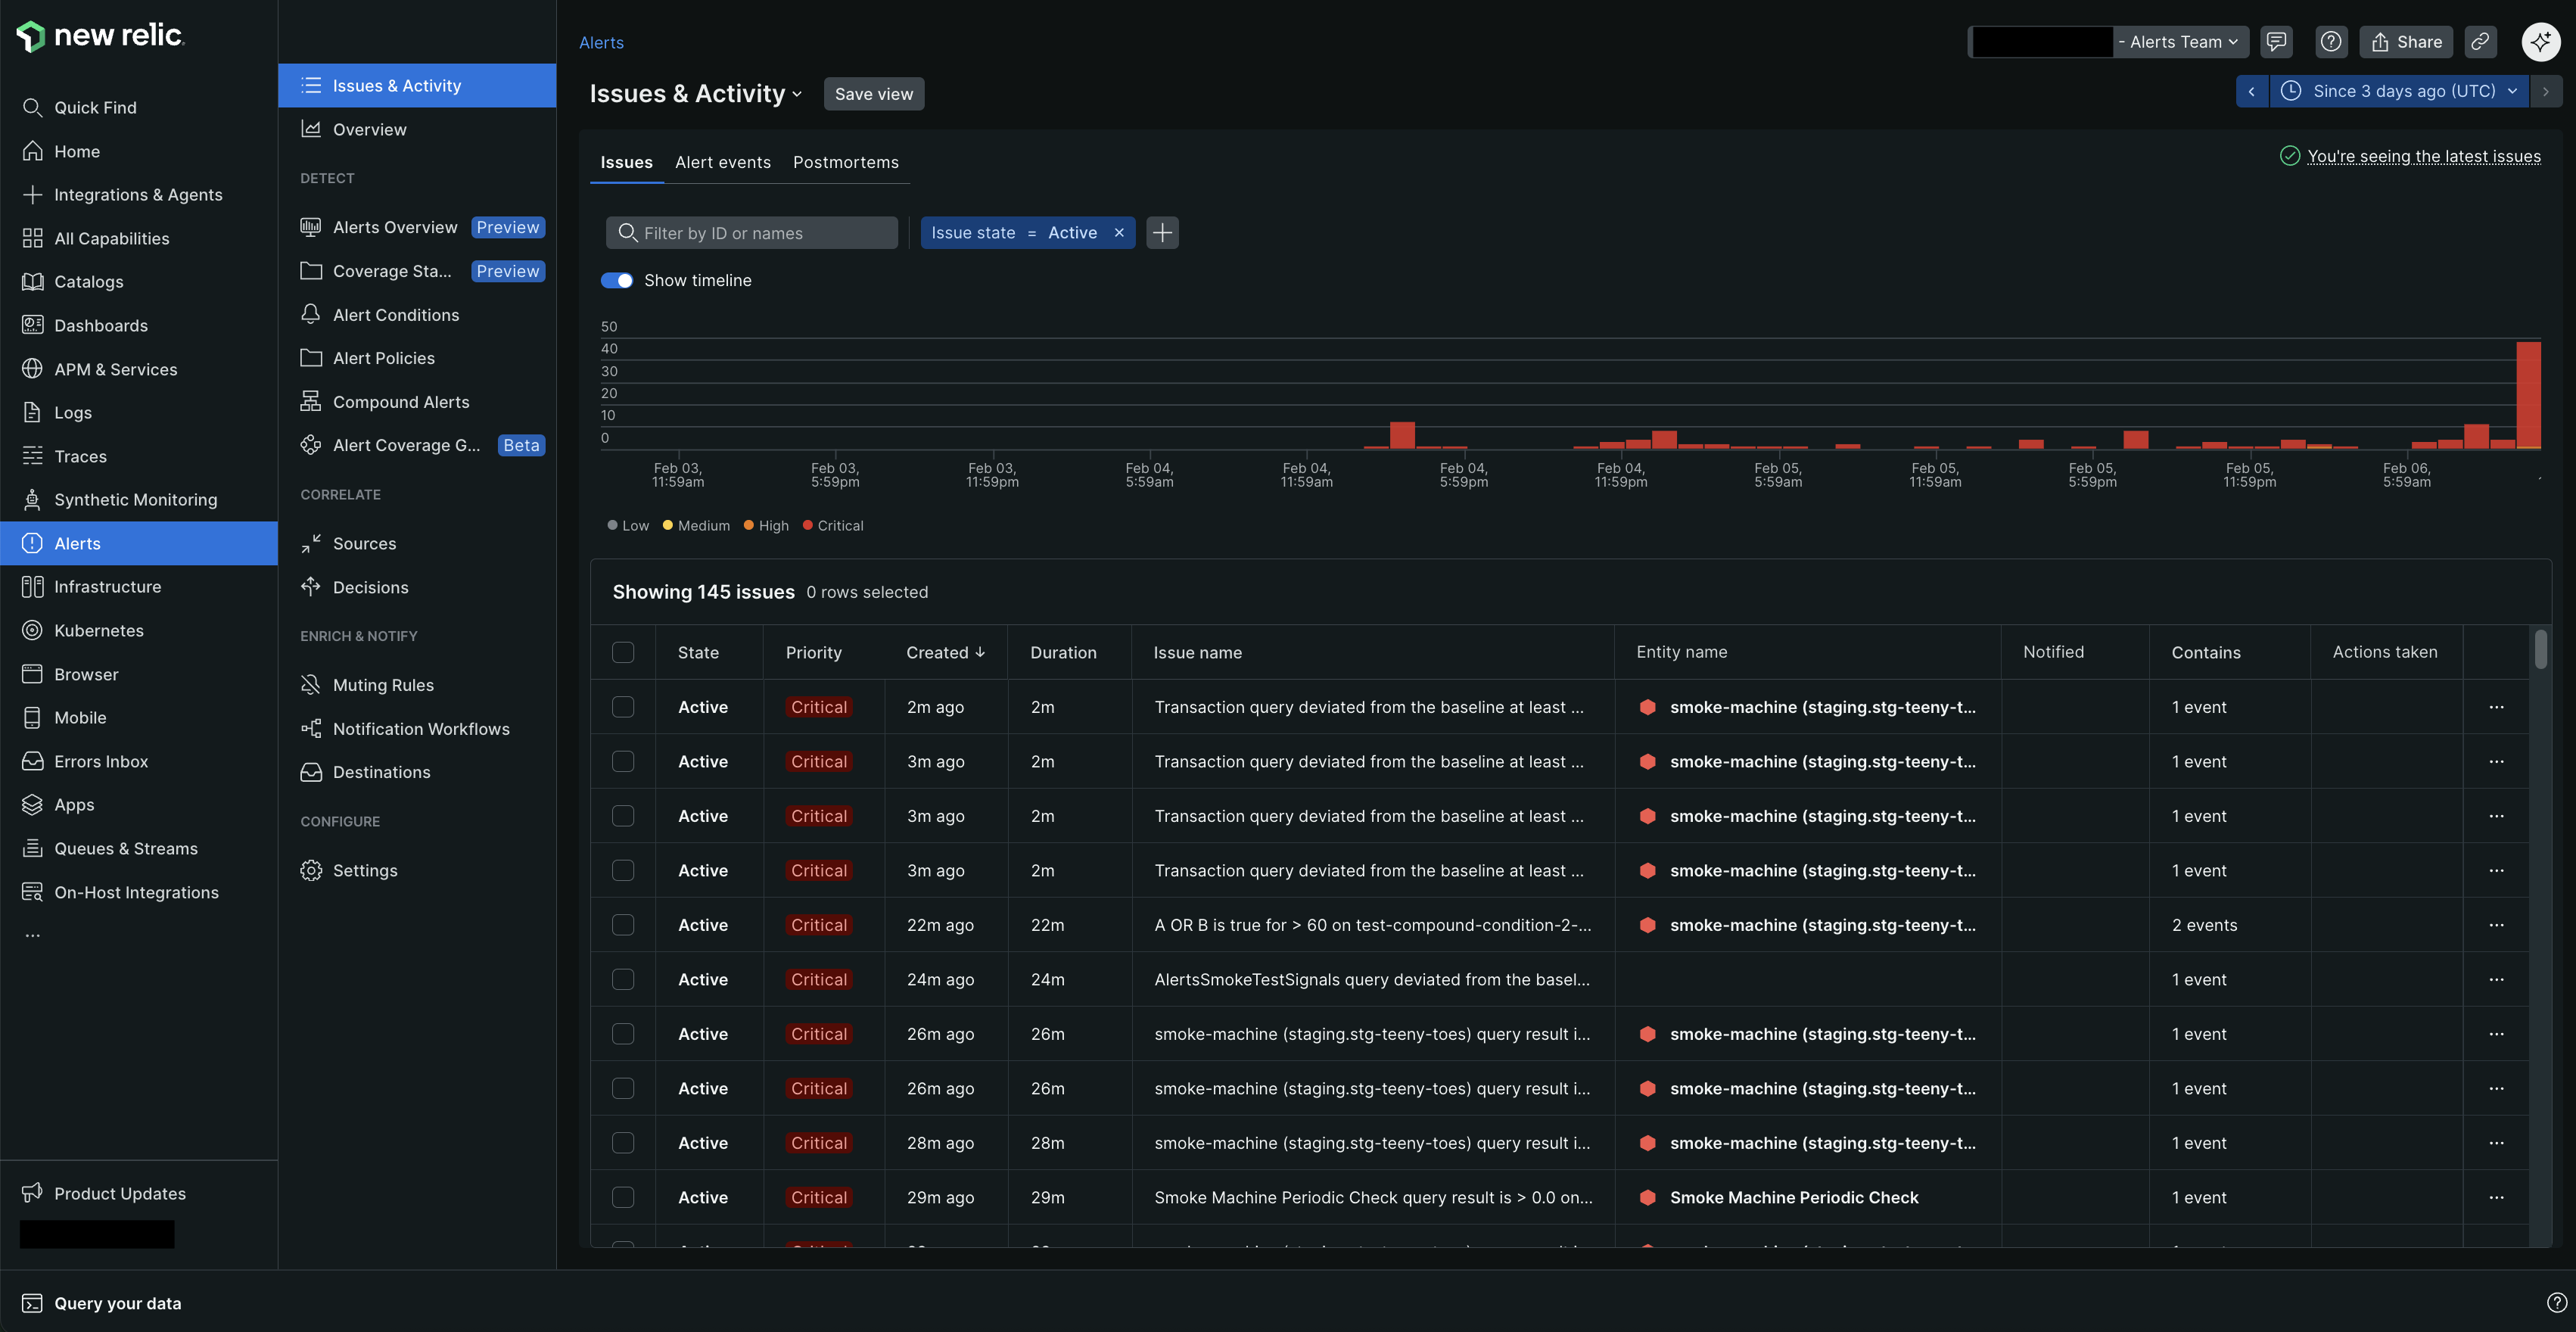
Task: Open the Postmortems tab
Action: (846, 162)
